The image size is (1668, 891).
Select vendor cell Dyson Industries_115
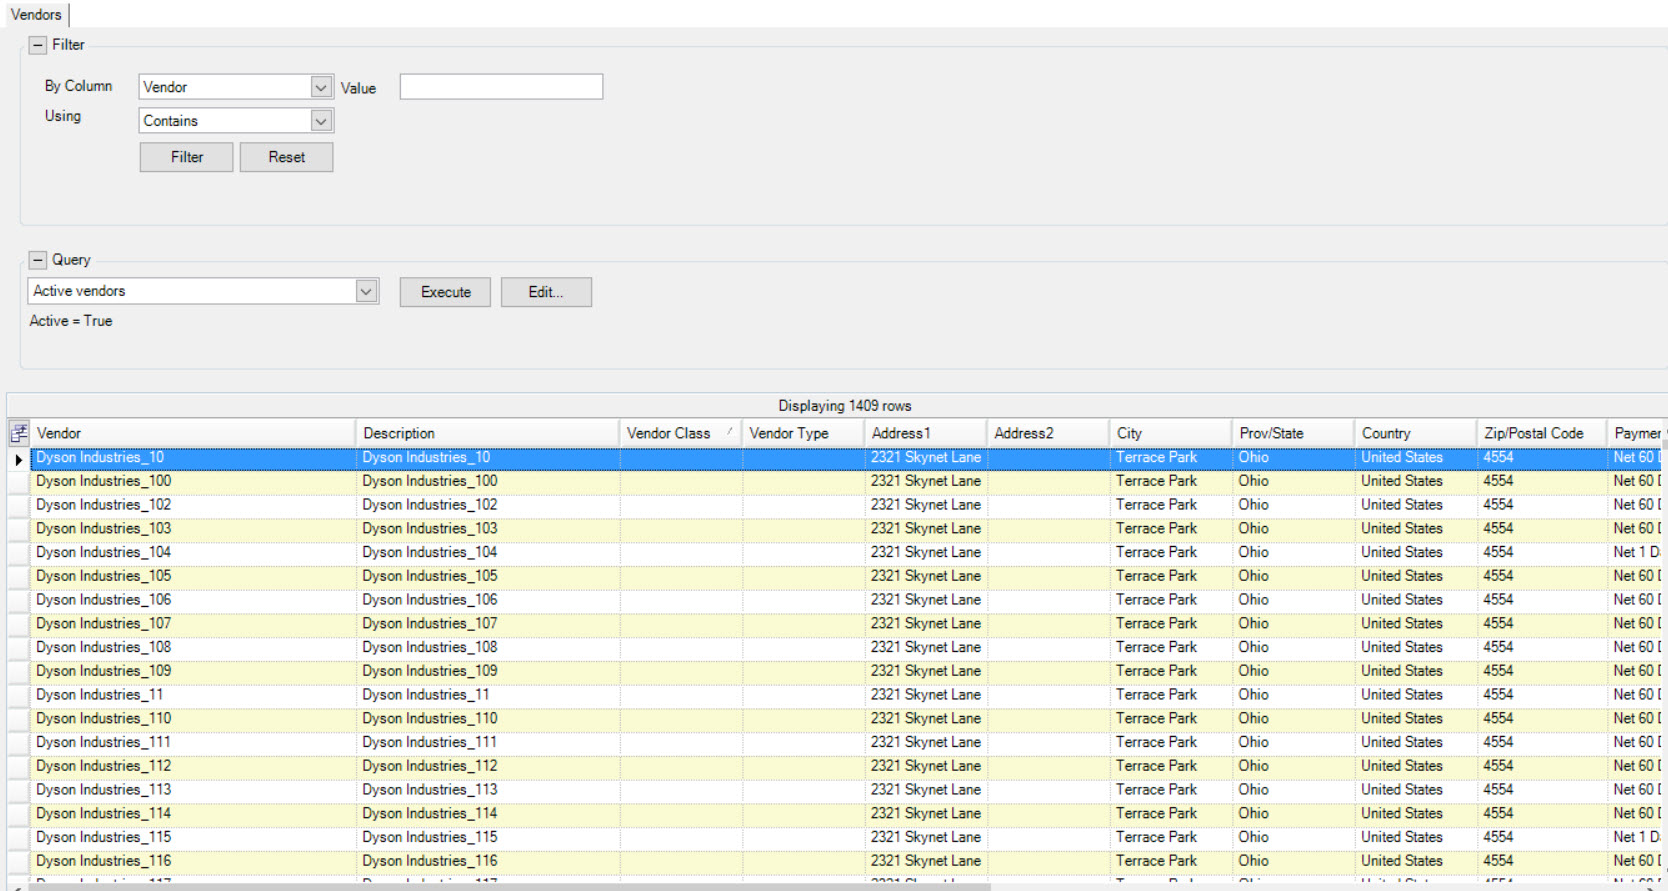click(193, 837)
